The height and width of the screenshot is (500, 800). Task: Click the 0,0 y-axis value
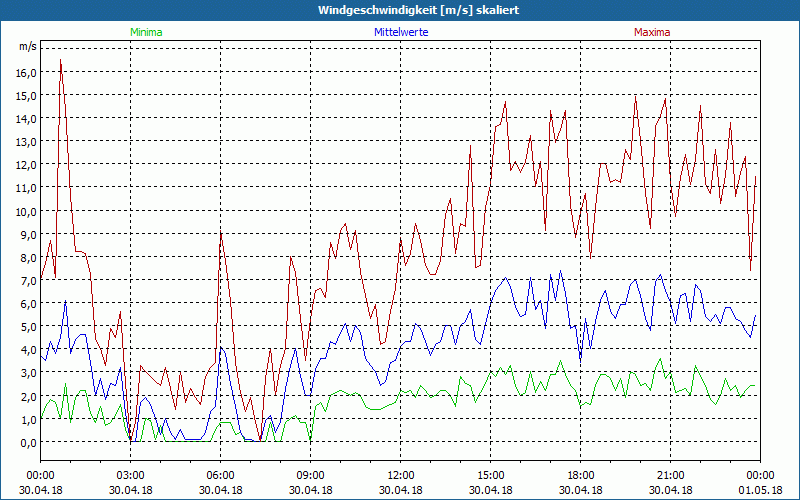tap(29, 442)
